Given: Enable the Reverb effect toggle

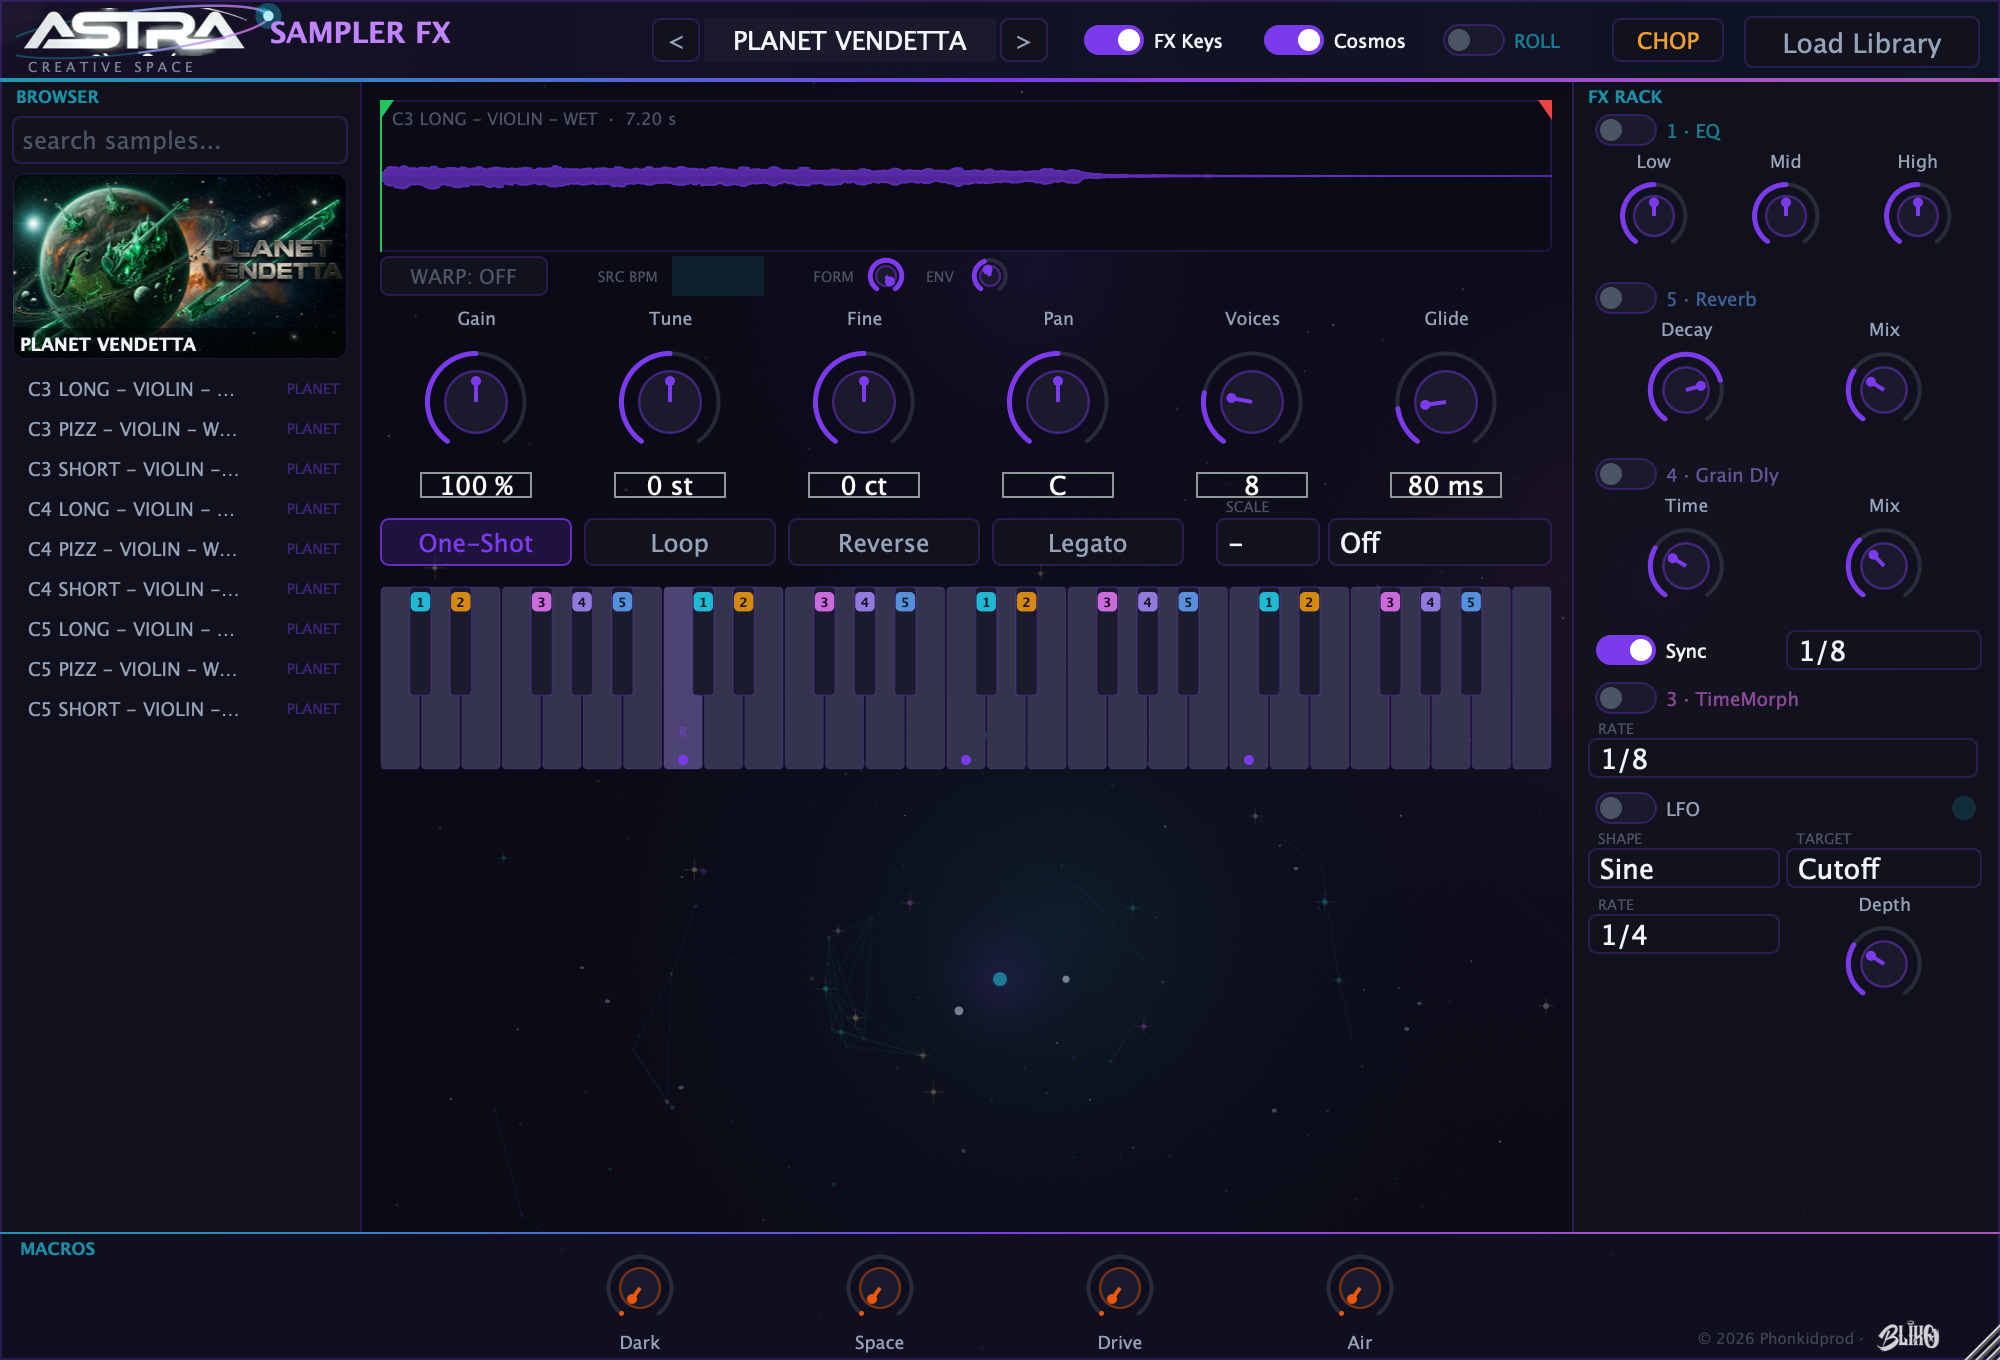Looking at the screenshot, I should pos(1626,298).
